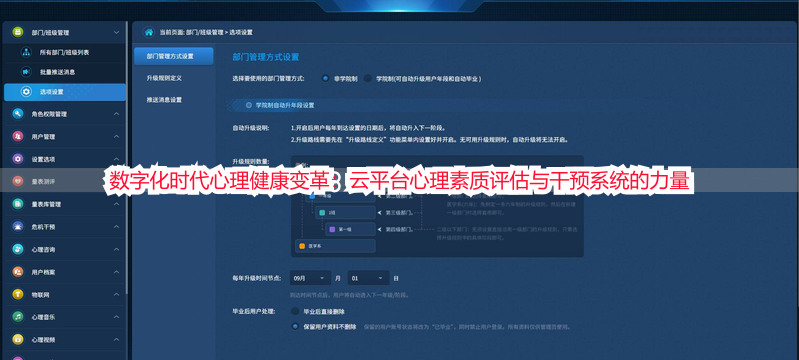Click the 1班 department node
The height and width of the screenshot is (360, 799).
coord(345,212)
